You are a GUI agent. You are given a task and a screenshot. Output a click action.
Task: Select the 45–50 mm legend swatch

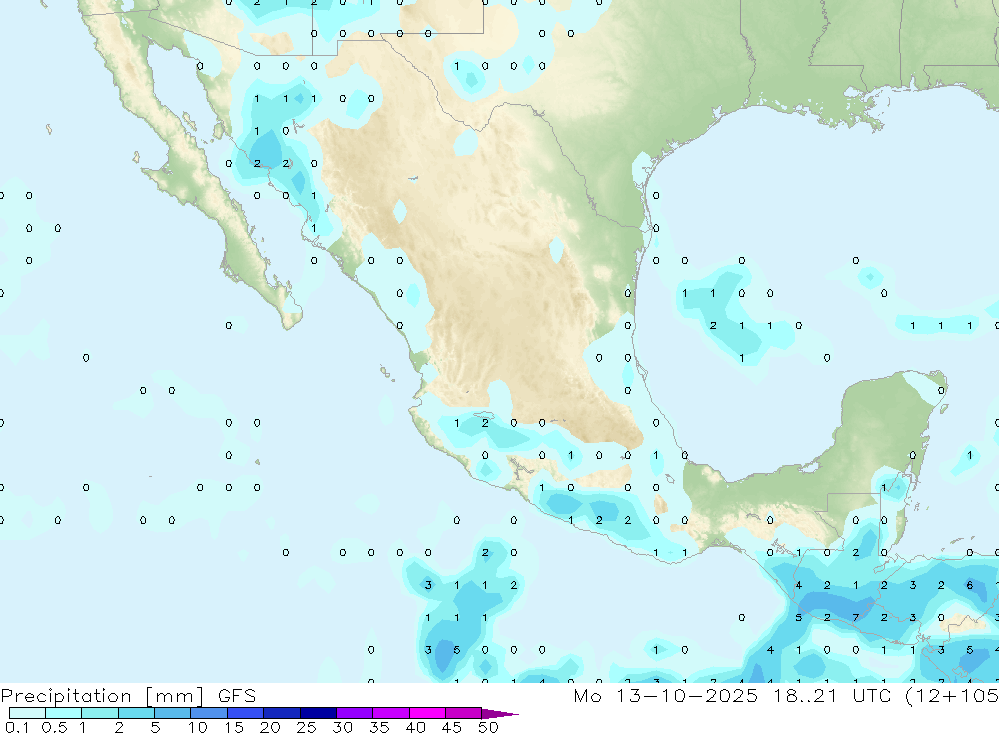464,713
